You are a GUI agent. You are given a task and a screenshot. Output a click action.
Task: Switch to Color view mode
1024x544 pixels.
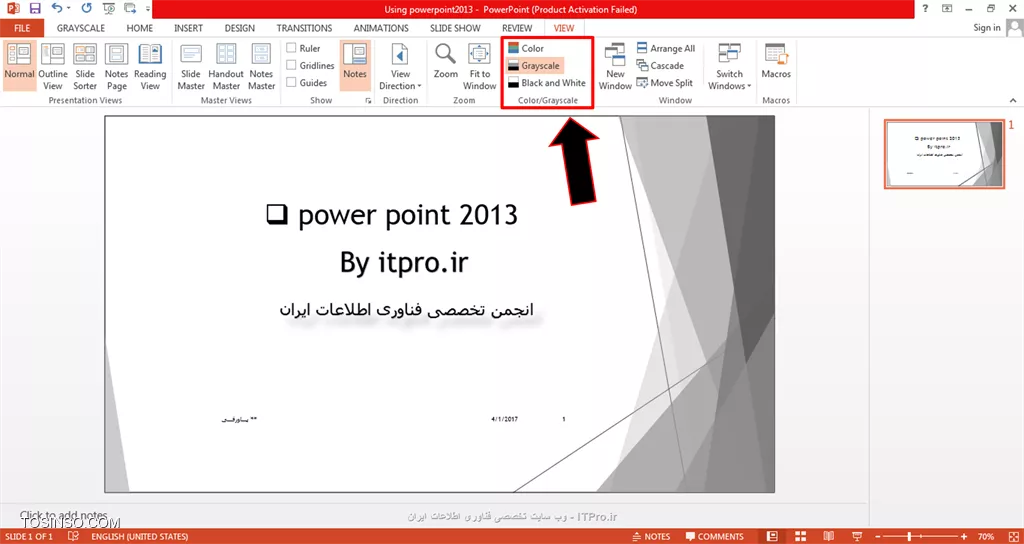point(526,48)
